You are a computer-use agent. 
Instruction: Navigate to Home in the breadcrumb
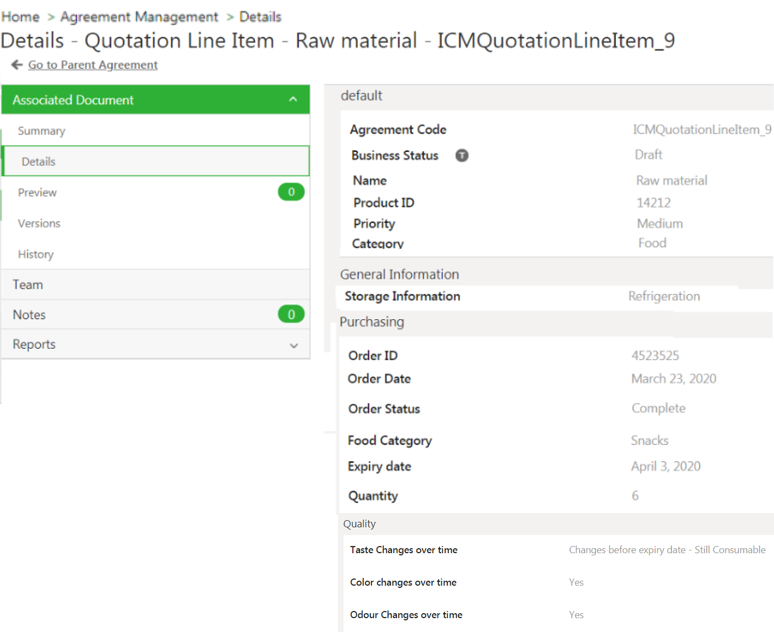point(20,17)
